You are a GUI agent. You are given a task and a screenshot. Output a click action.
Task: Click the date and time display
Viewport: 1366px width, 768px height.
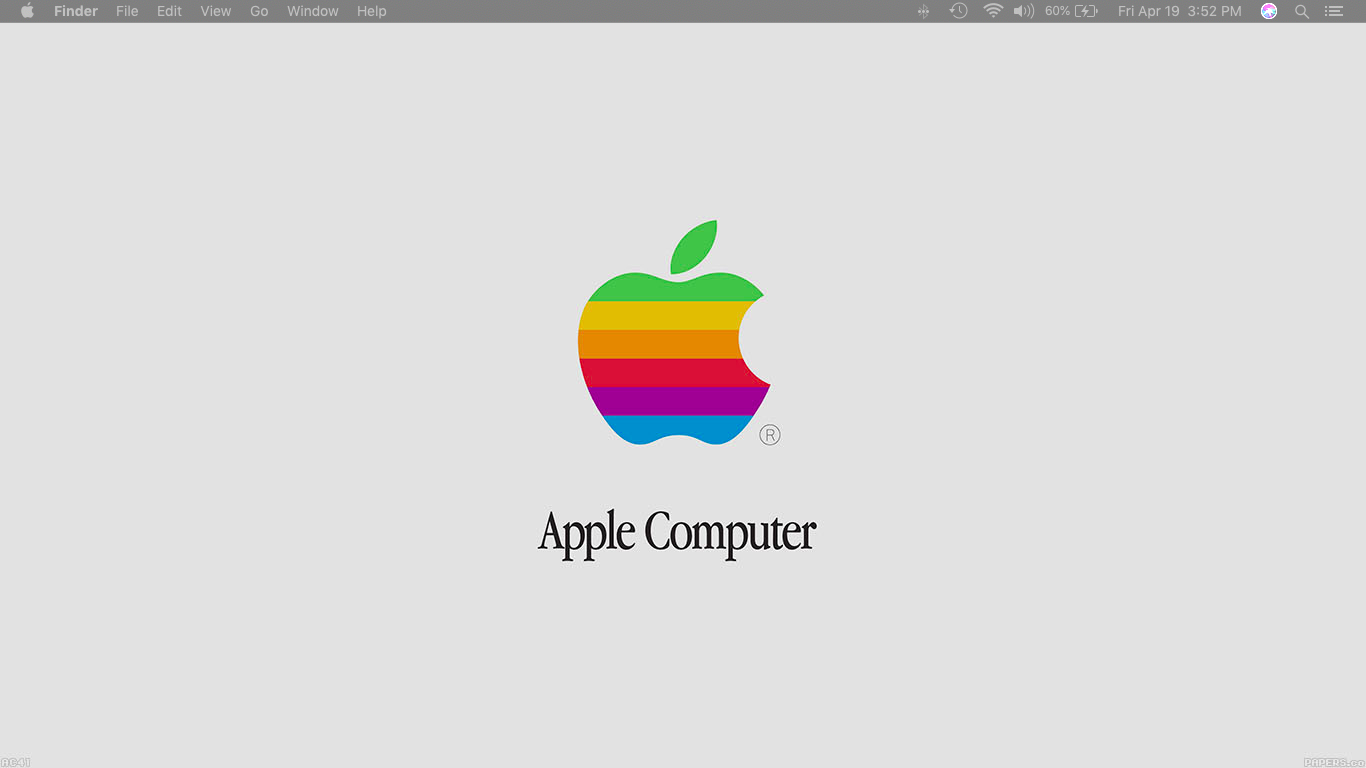(x=1179, y=11)
